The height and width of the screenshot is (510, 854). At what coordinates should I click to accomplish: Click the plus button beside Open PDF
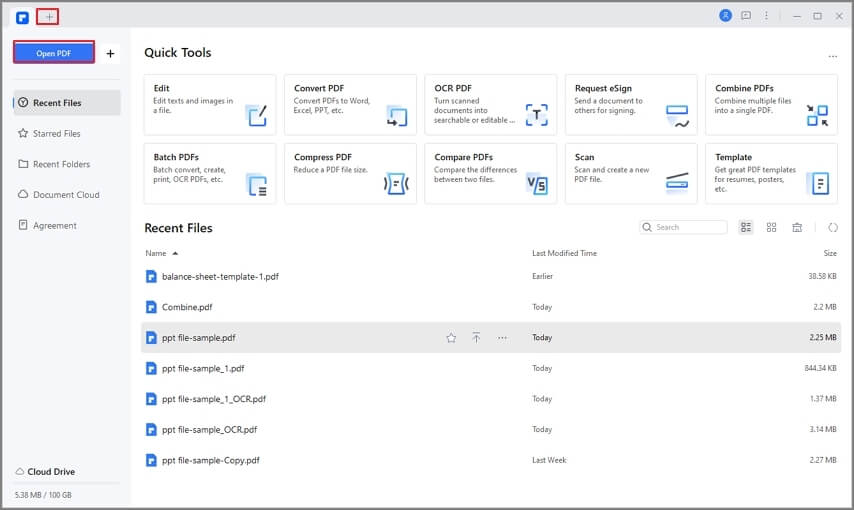(110, 53)
